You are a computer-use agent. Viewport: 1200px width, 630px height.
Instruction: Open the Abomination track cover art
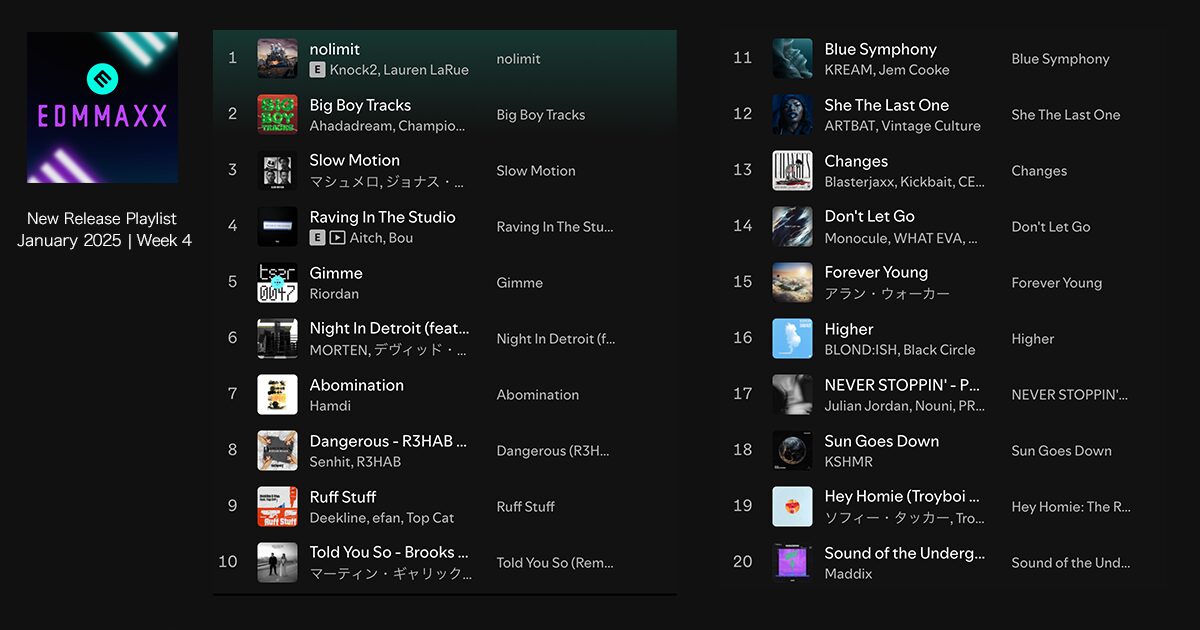(x=277, y=395)
